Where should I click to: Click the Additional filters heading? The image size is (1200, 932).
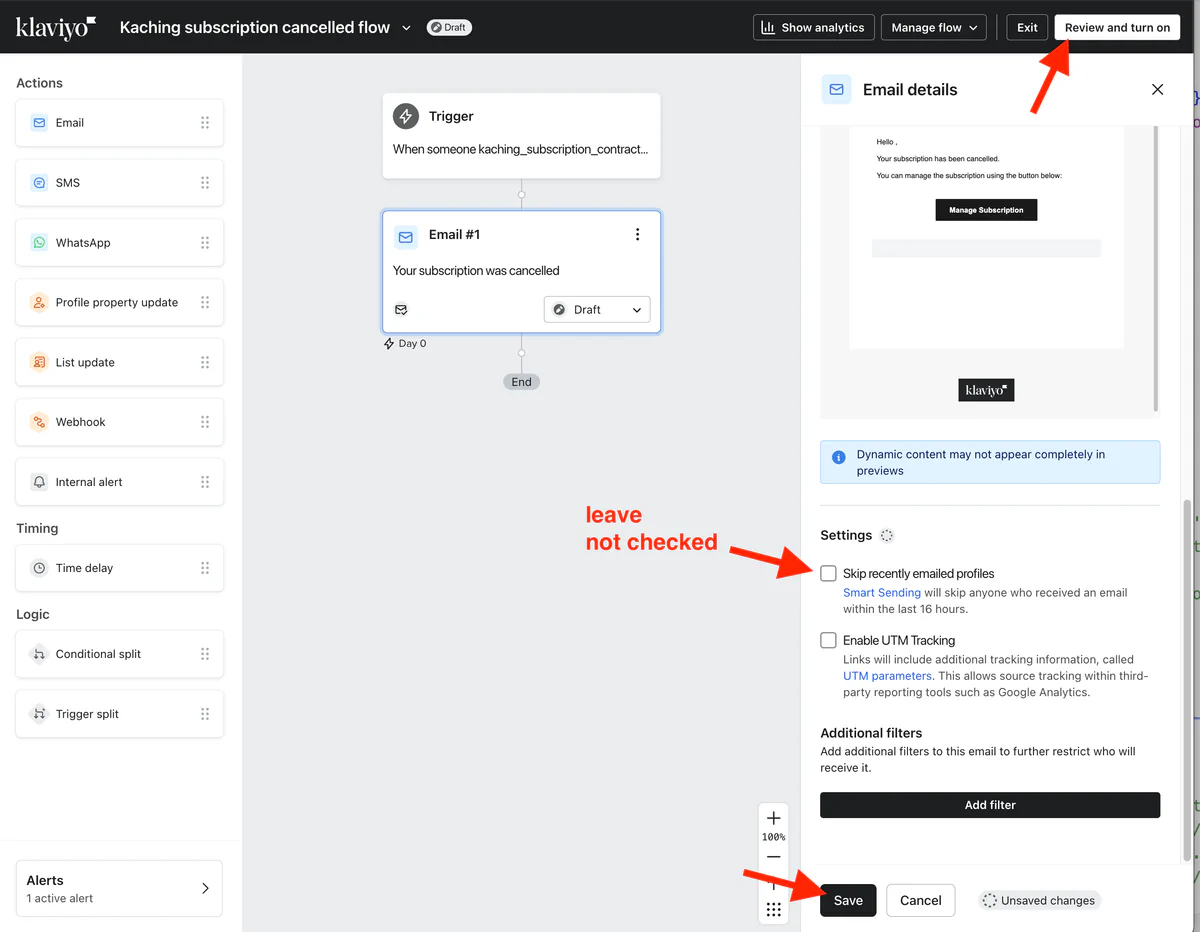pyautogui.click(x=871, y=733)
